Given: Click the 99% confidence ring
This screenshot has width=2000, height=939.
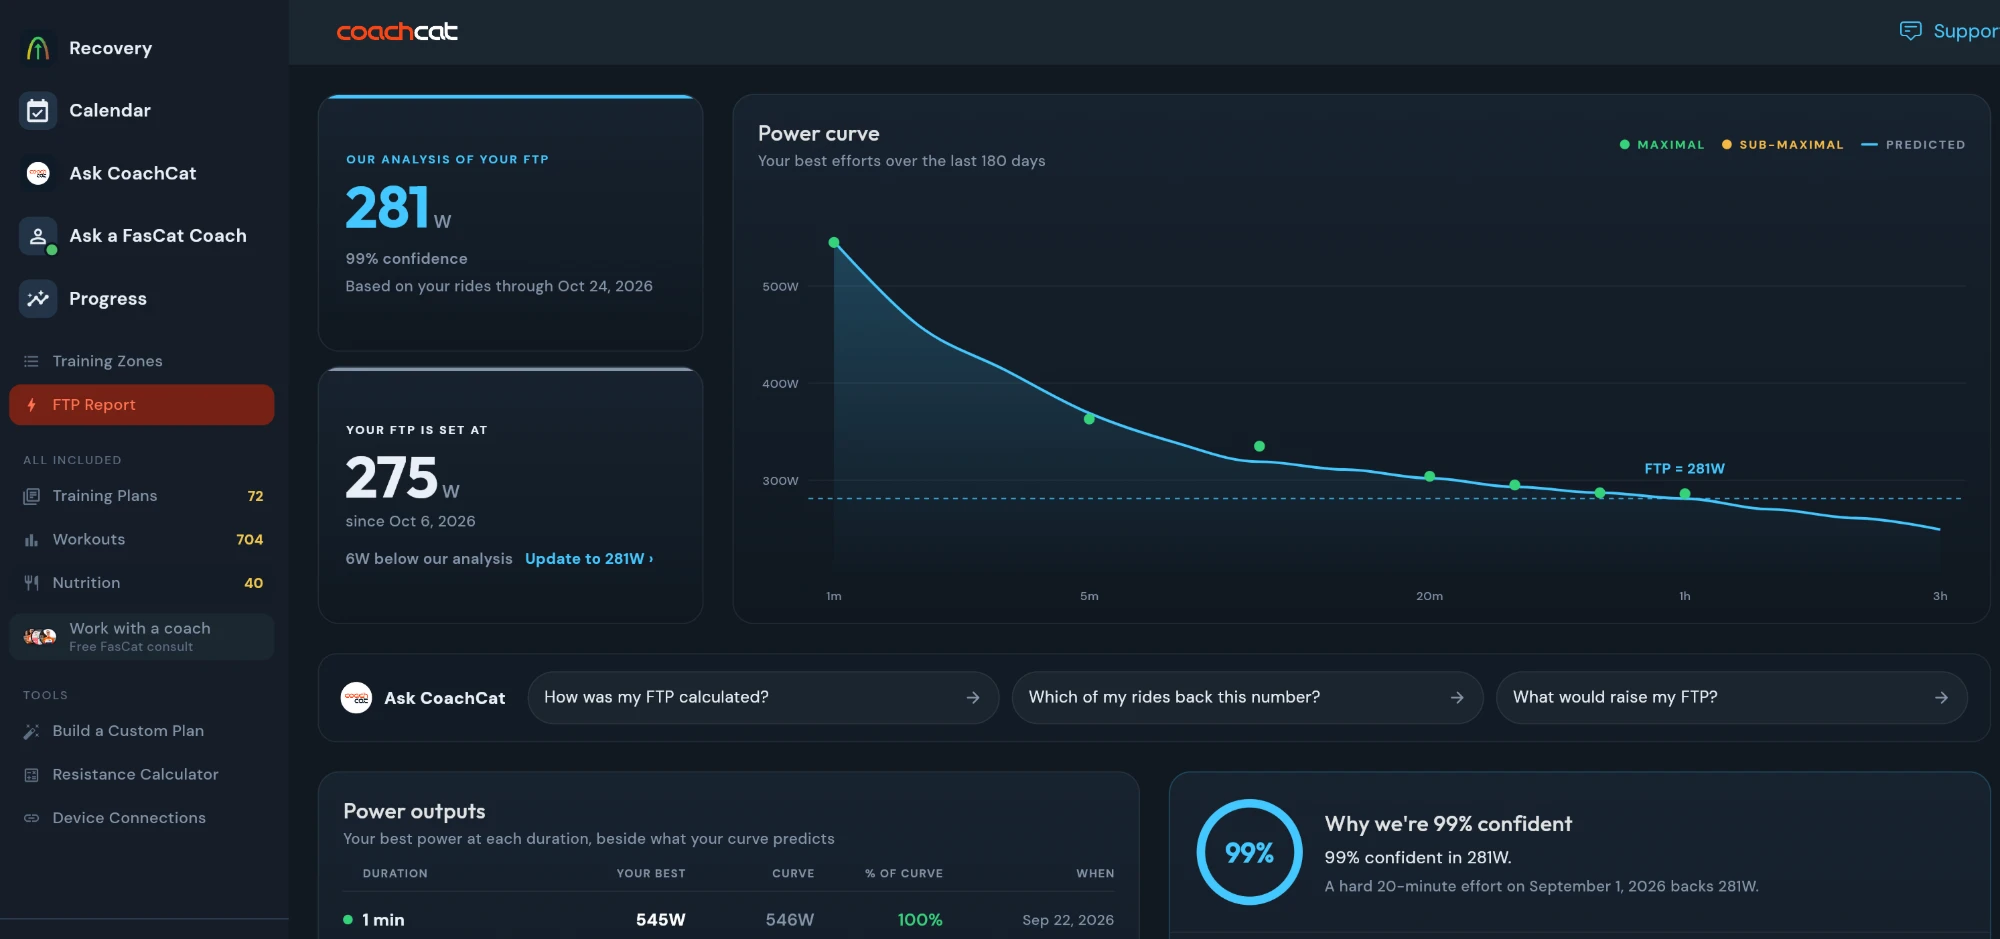Looking at the screenshot, I should (x=1249, y=853).
